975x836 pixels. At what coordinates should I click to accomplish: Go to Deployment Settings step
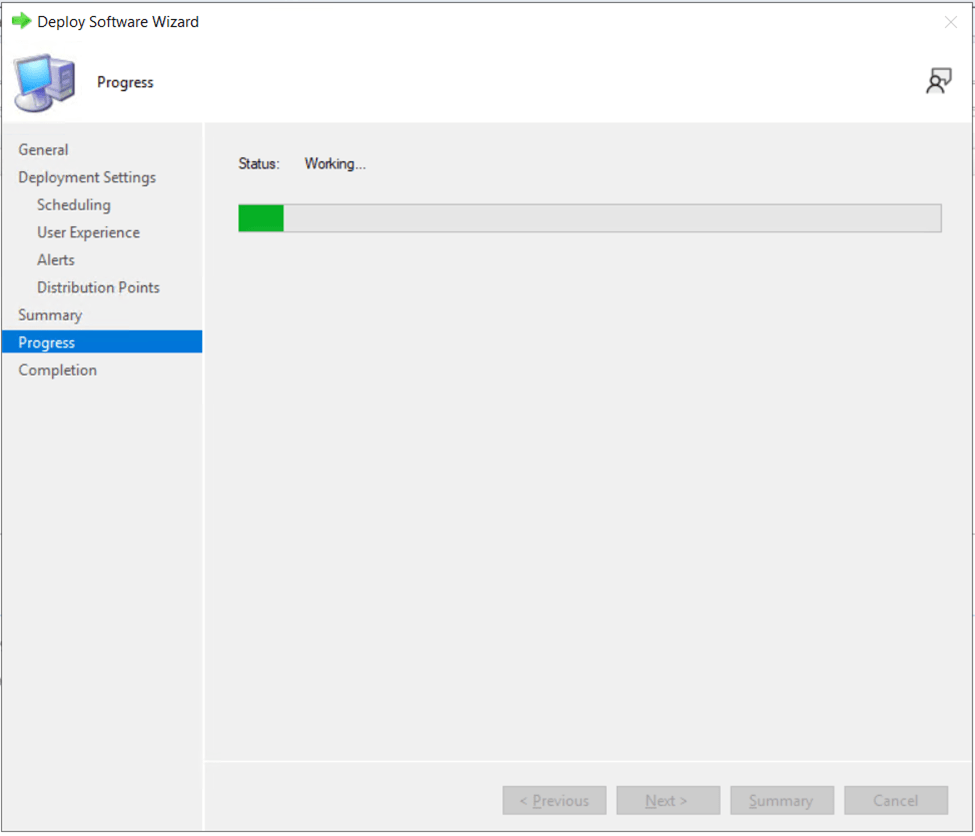87,177
